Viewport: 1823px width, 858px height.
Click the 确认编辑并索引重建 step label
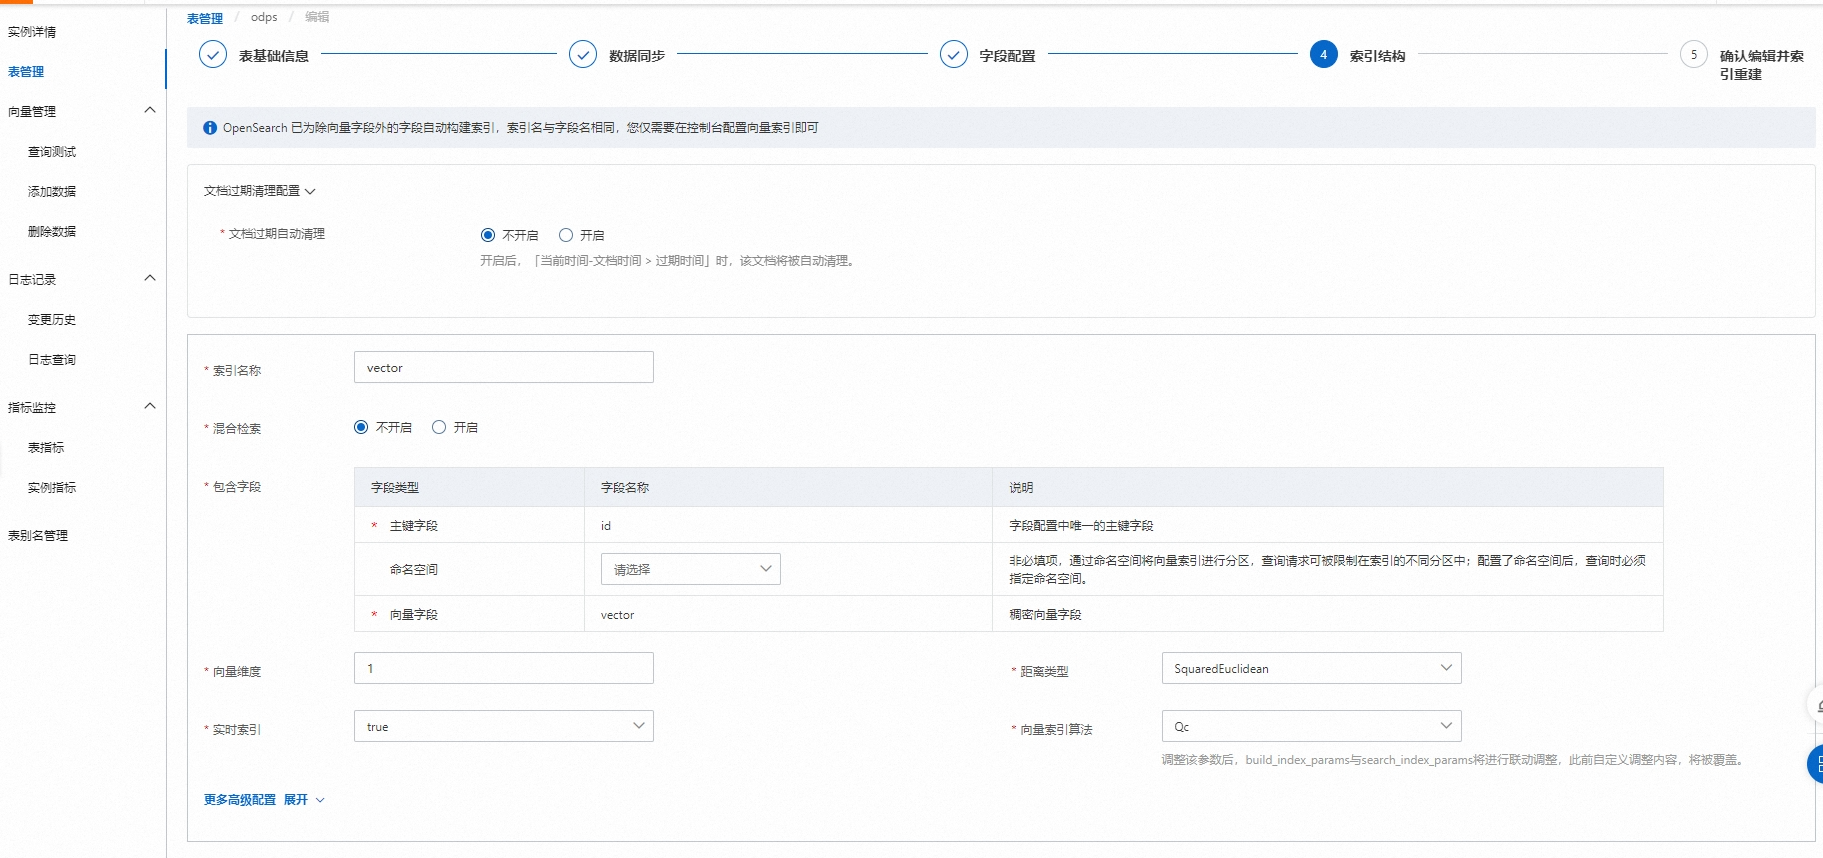1762,65
